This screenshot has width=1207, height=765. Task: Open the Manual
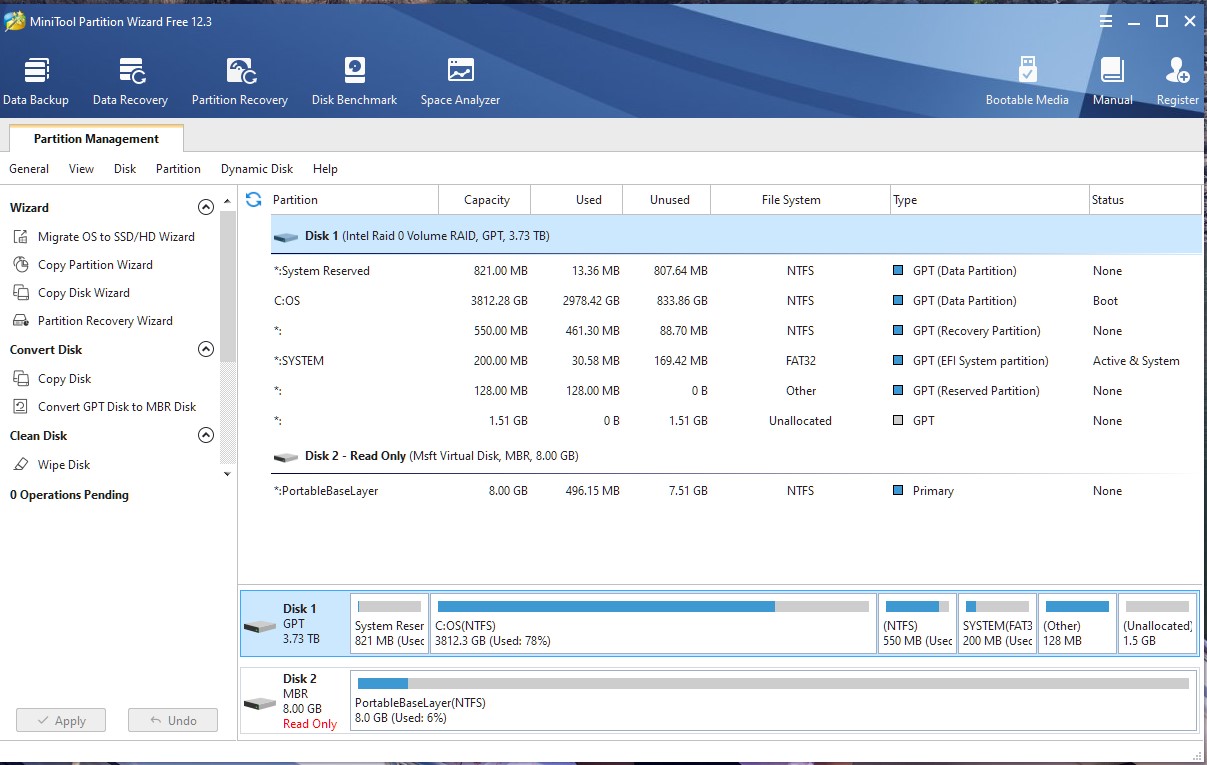[x=1112, y=82]
